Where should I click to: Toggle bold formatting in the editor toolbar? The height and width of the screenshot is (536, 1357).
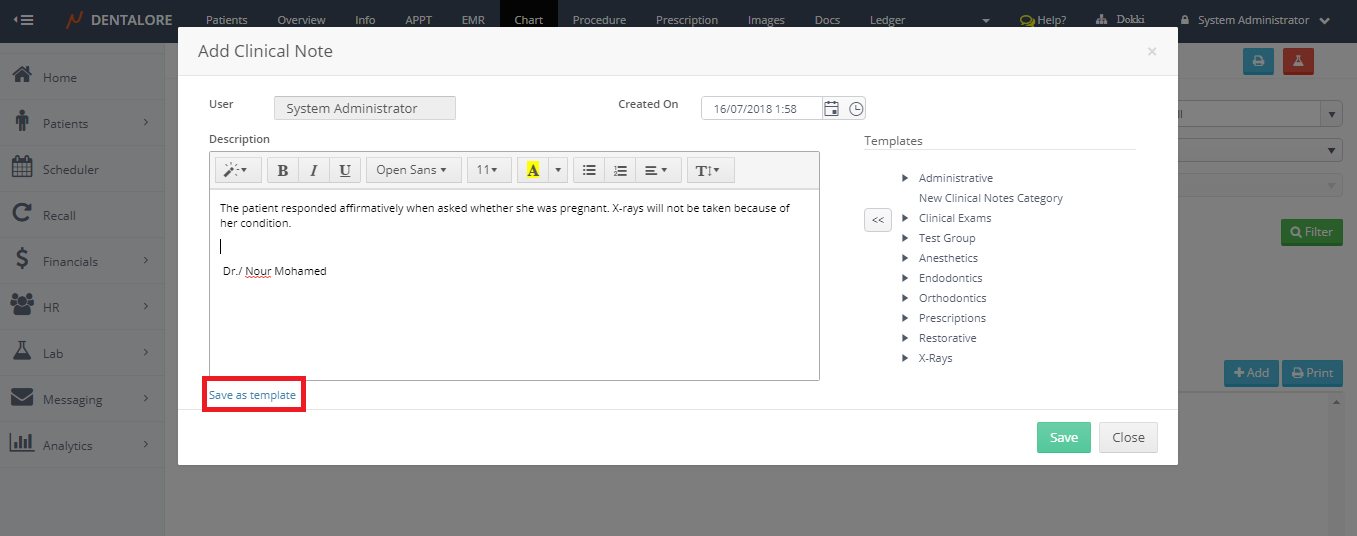[x=283, y=170]
